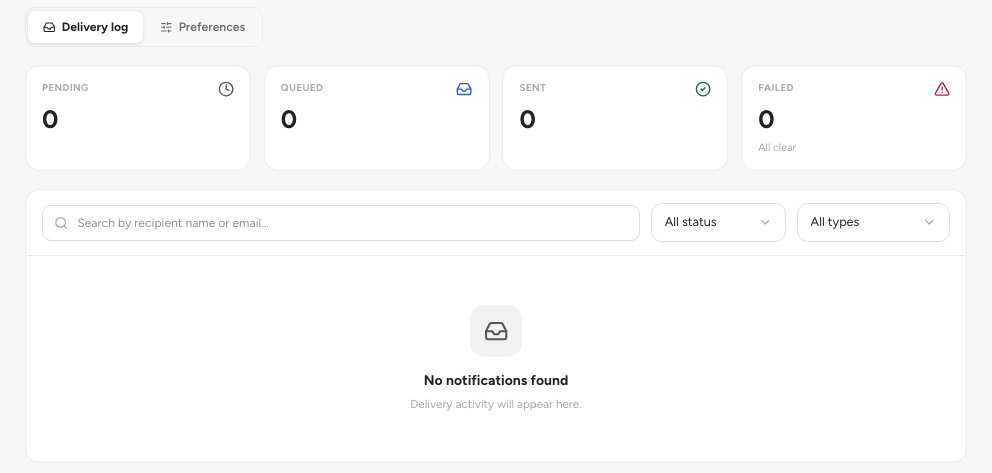Viewport: 992px width, 473px height.
Task: Click the 'No notifications found' heading
Action: pos(496,380)
